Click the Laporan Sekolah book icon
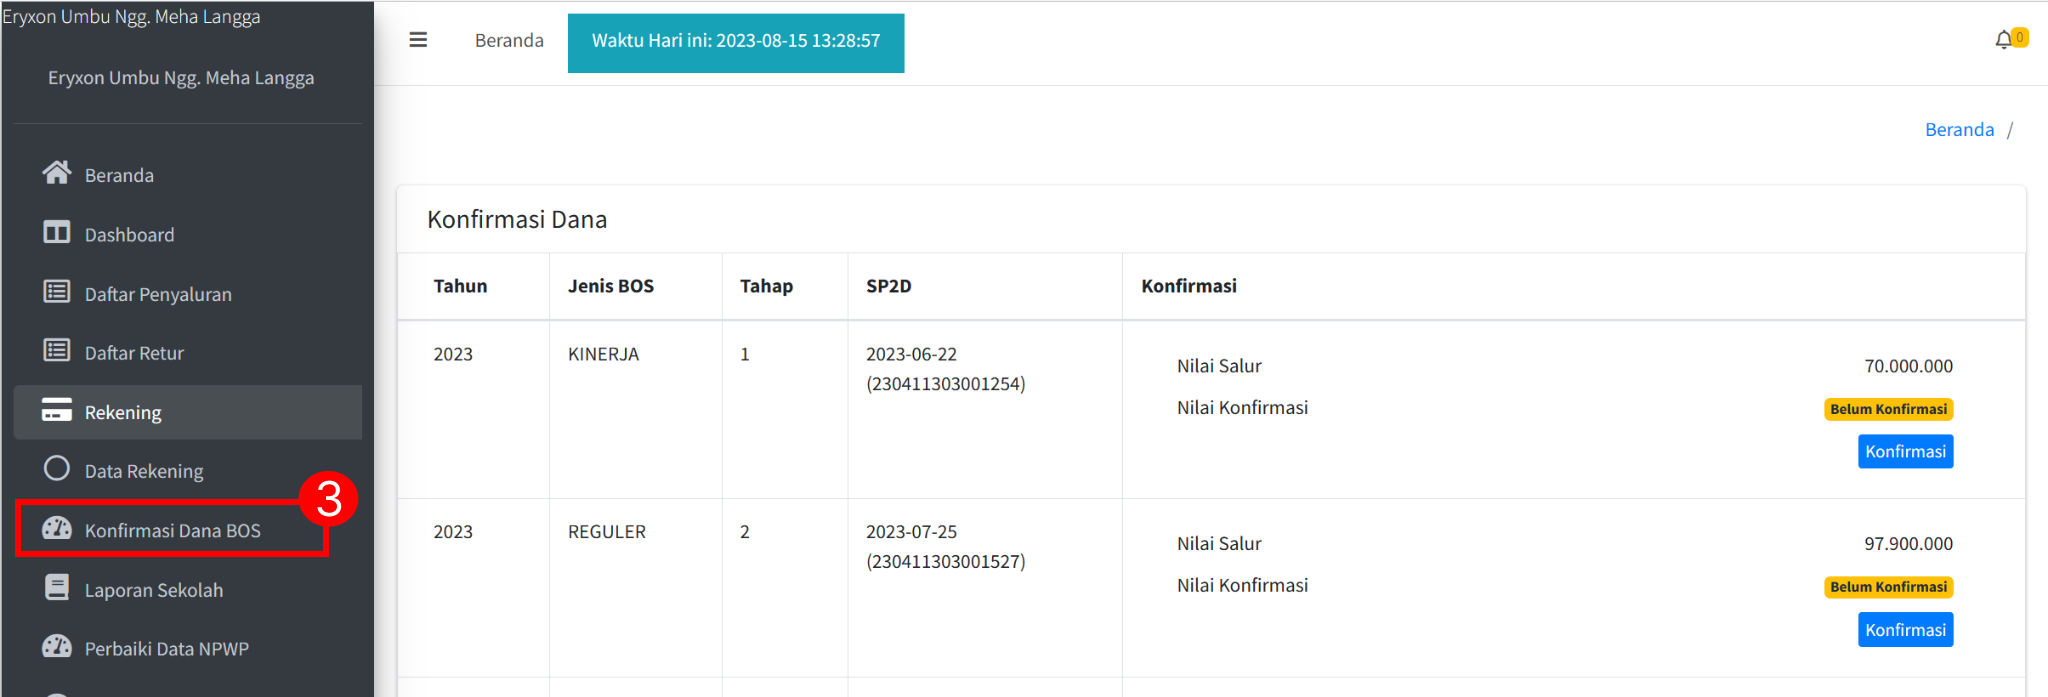This screenshot has height=697, width=2048. coord(57,588)
